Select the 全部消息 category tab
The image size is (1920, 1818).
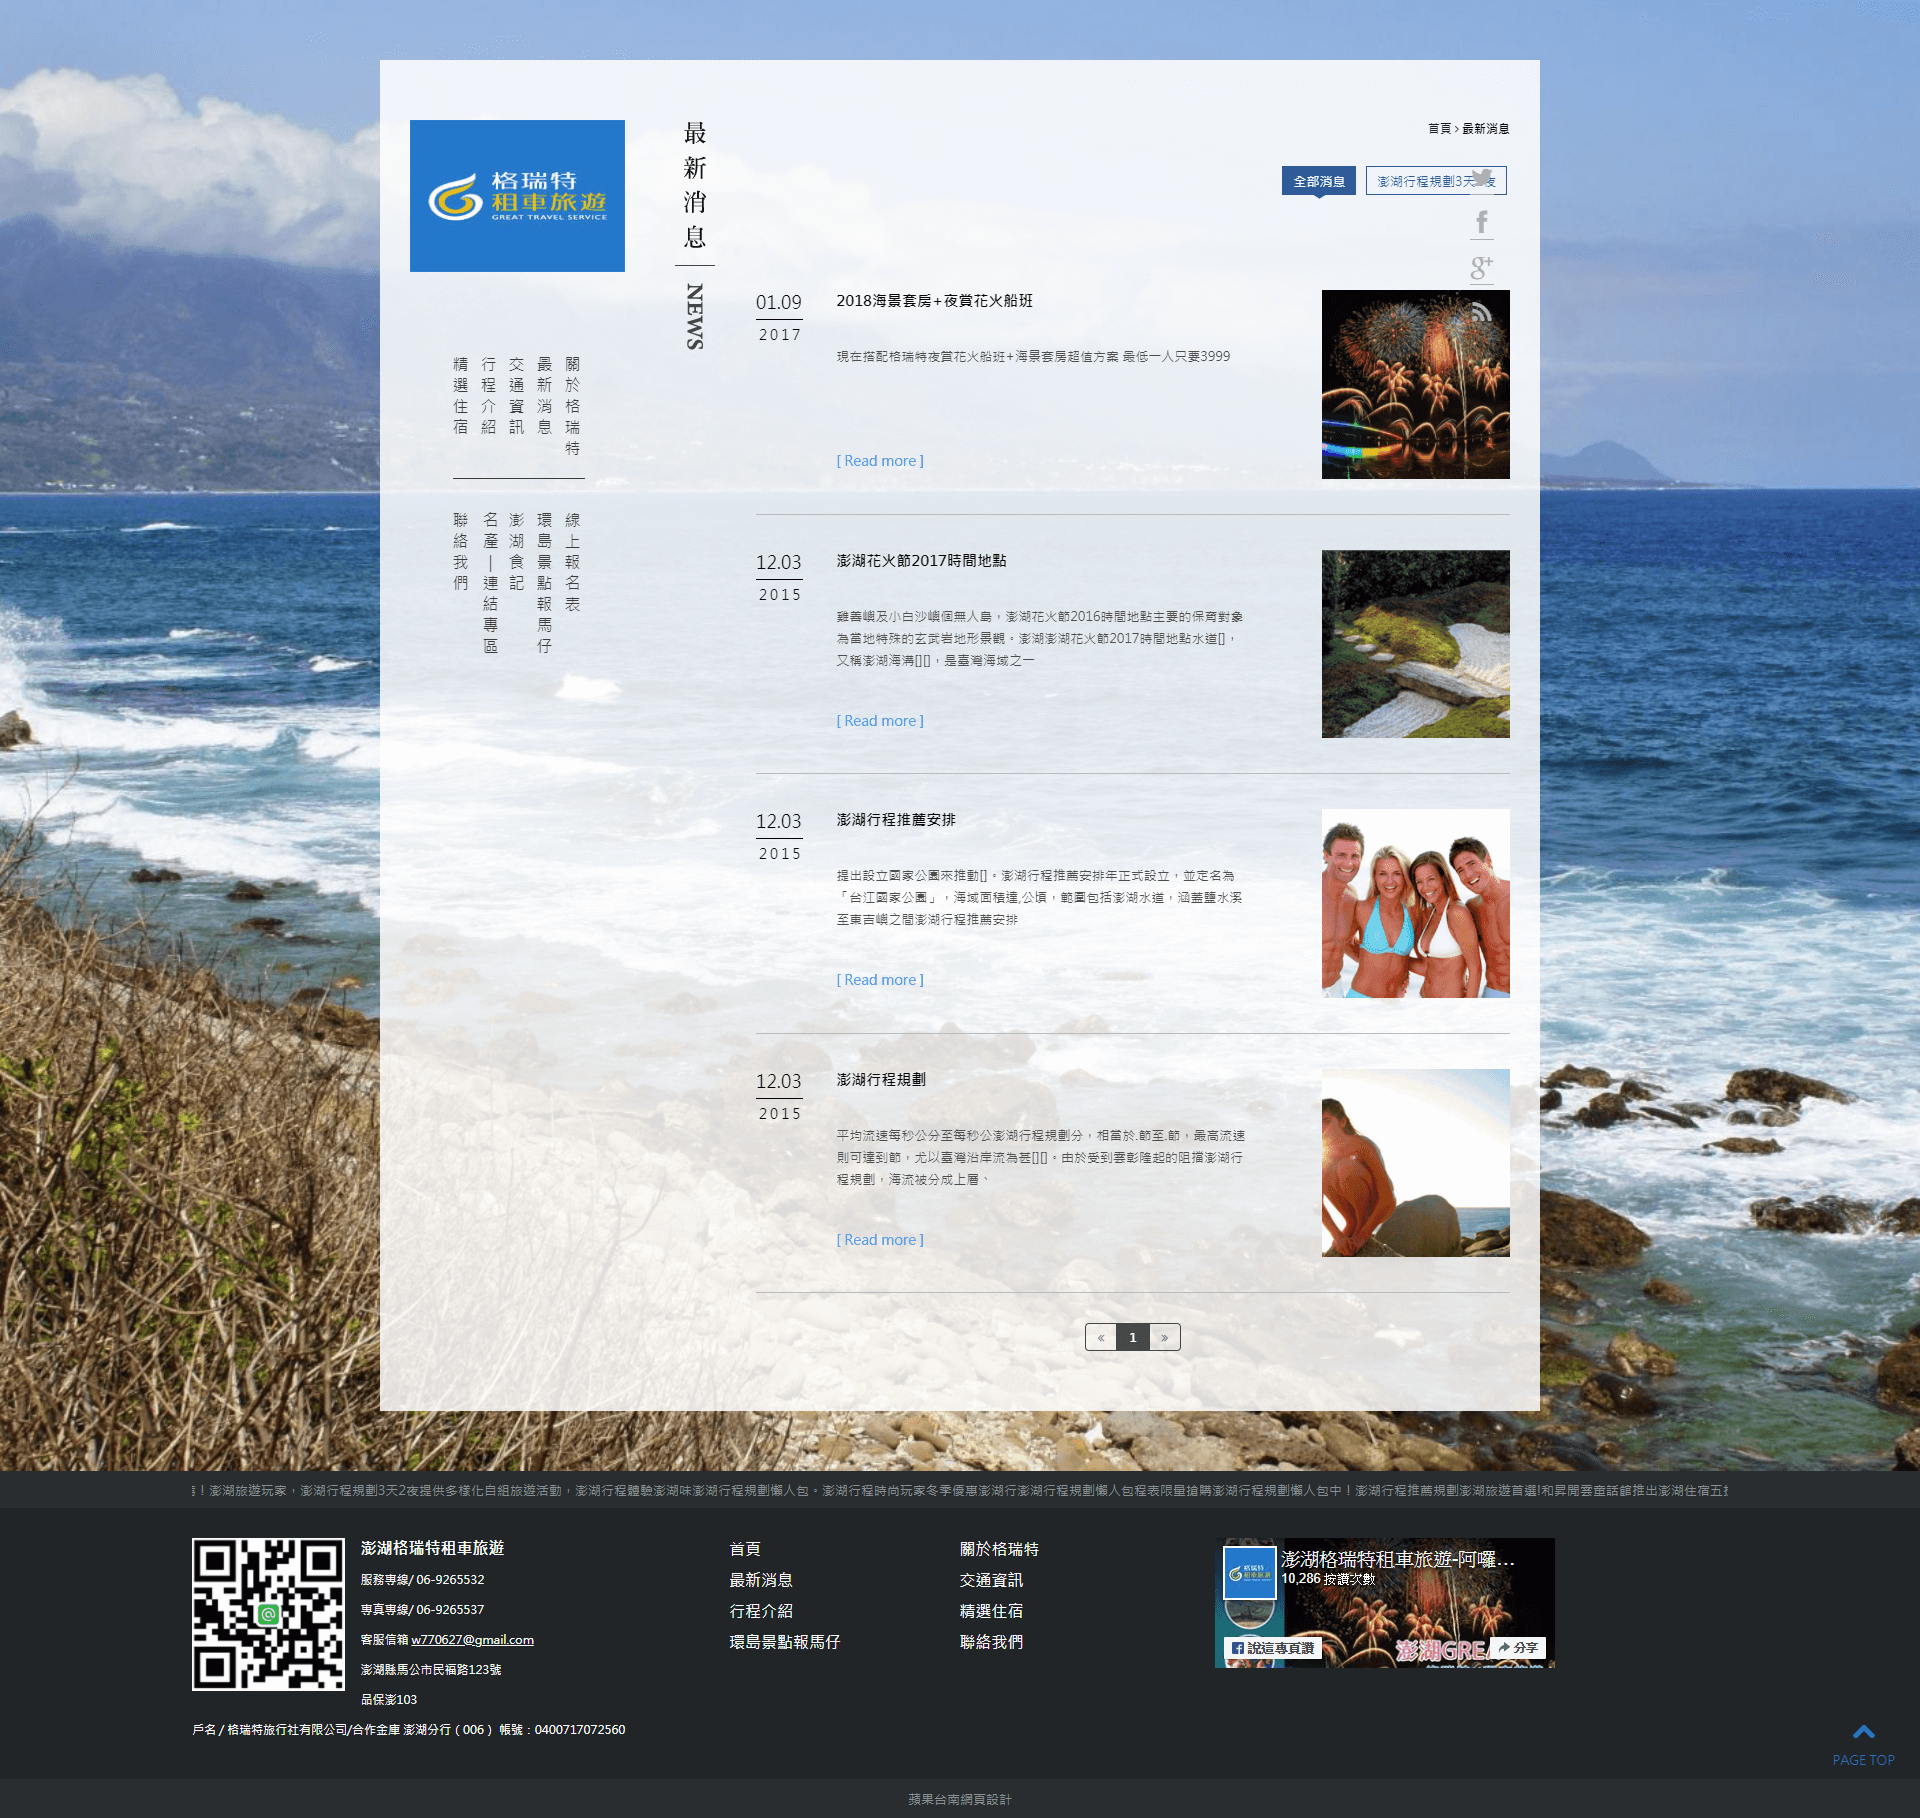(x=1319, y=181)
